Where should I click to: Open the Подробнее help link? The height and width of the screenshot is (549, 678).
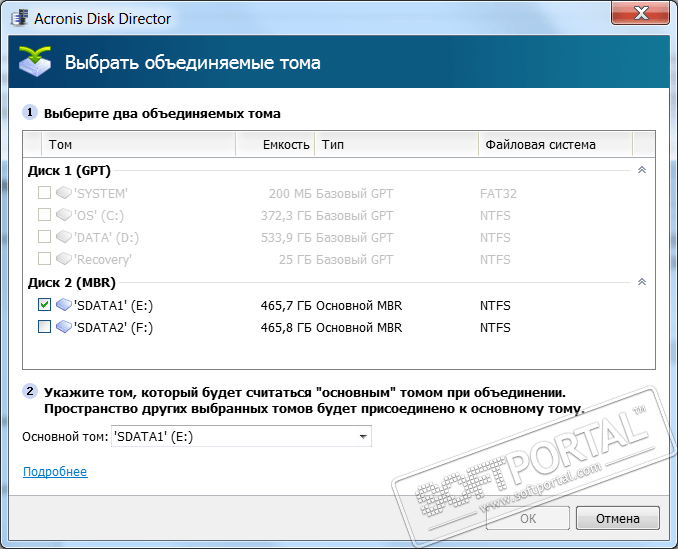click(x=55, y=472)
